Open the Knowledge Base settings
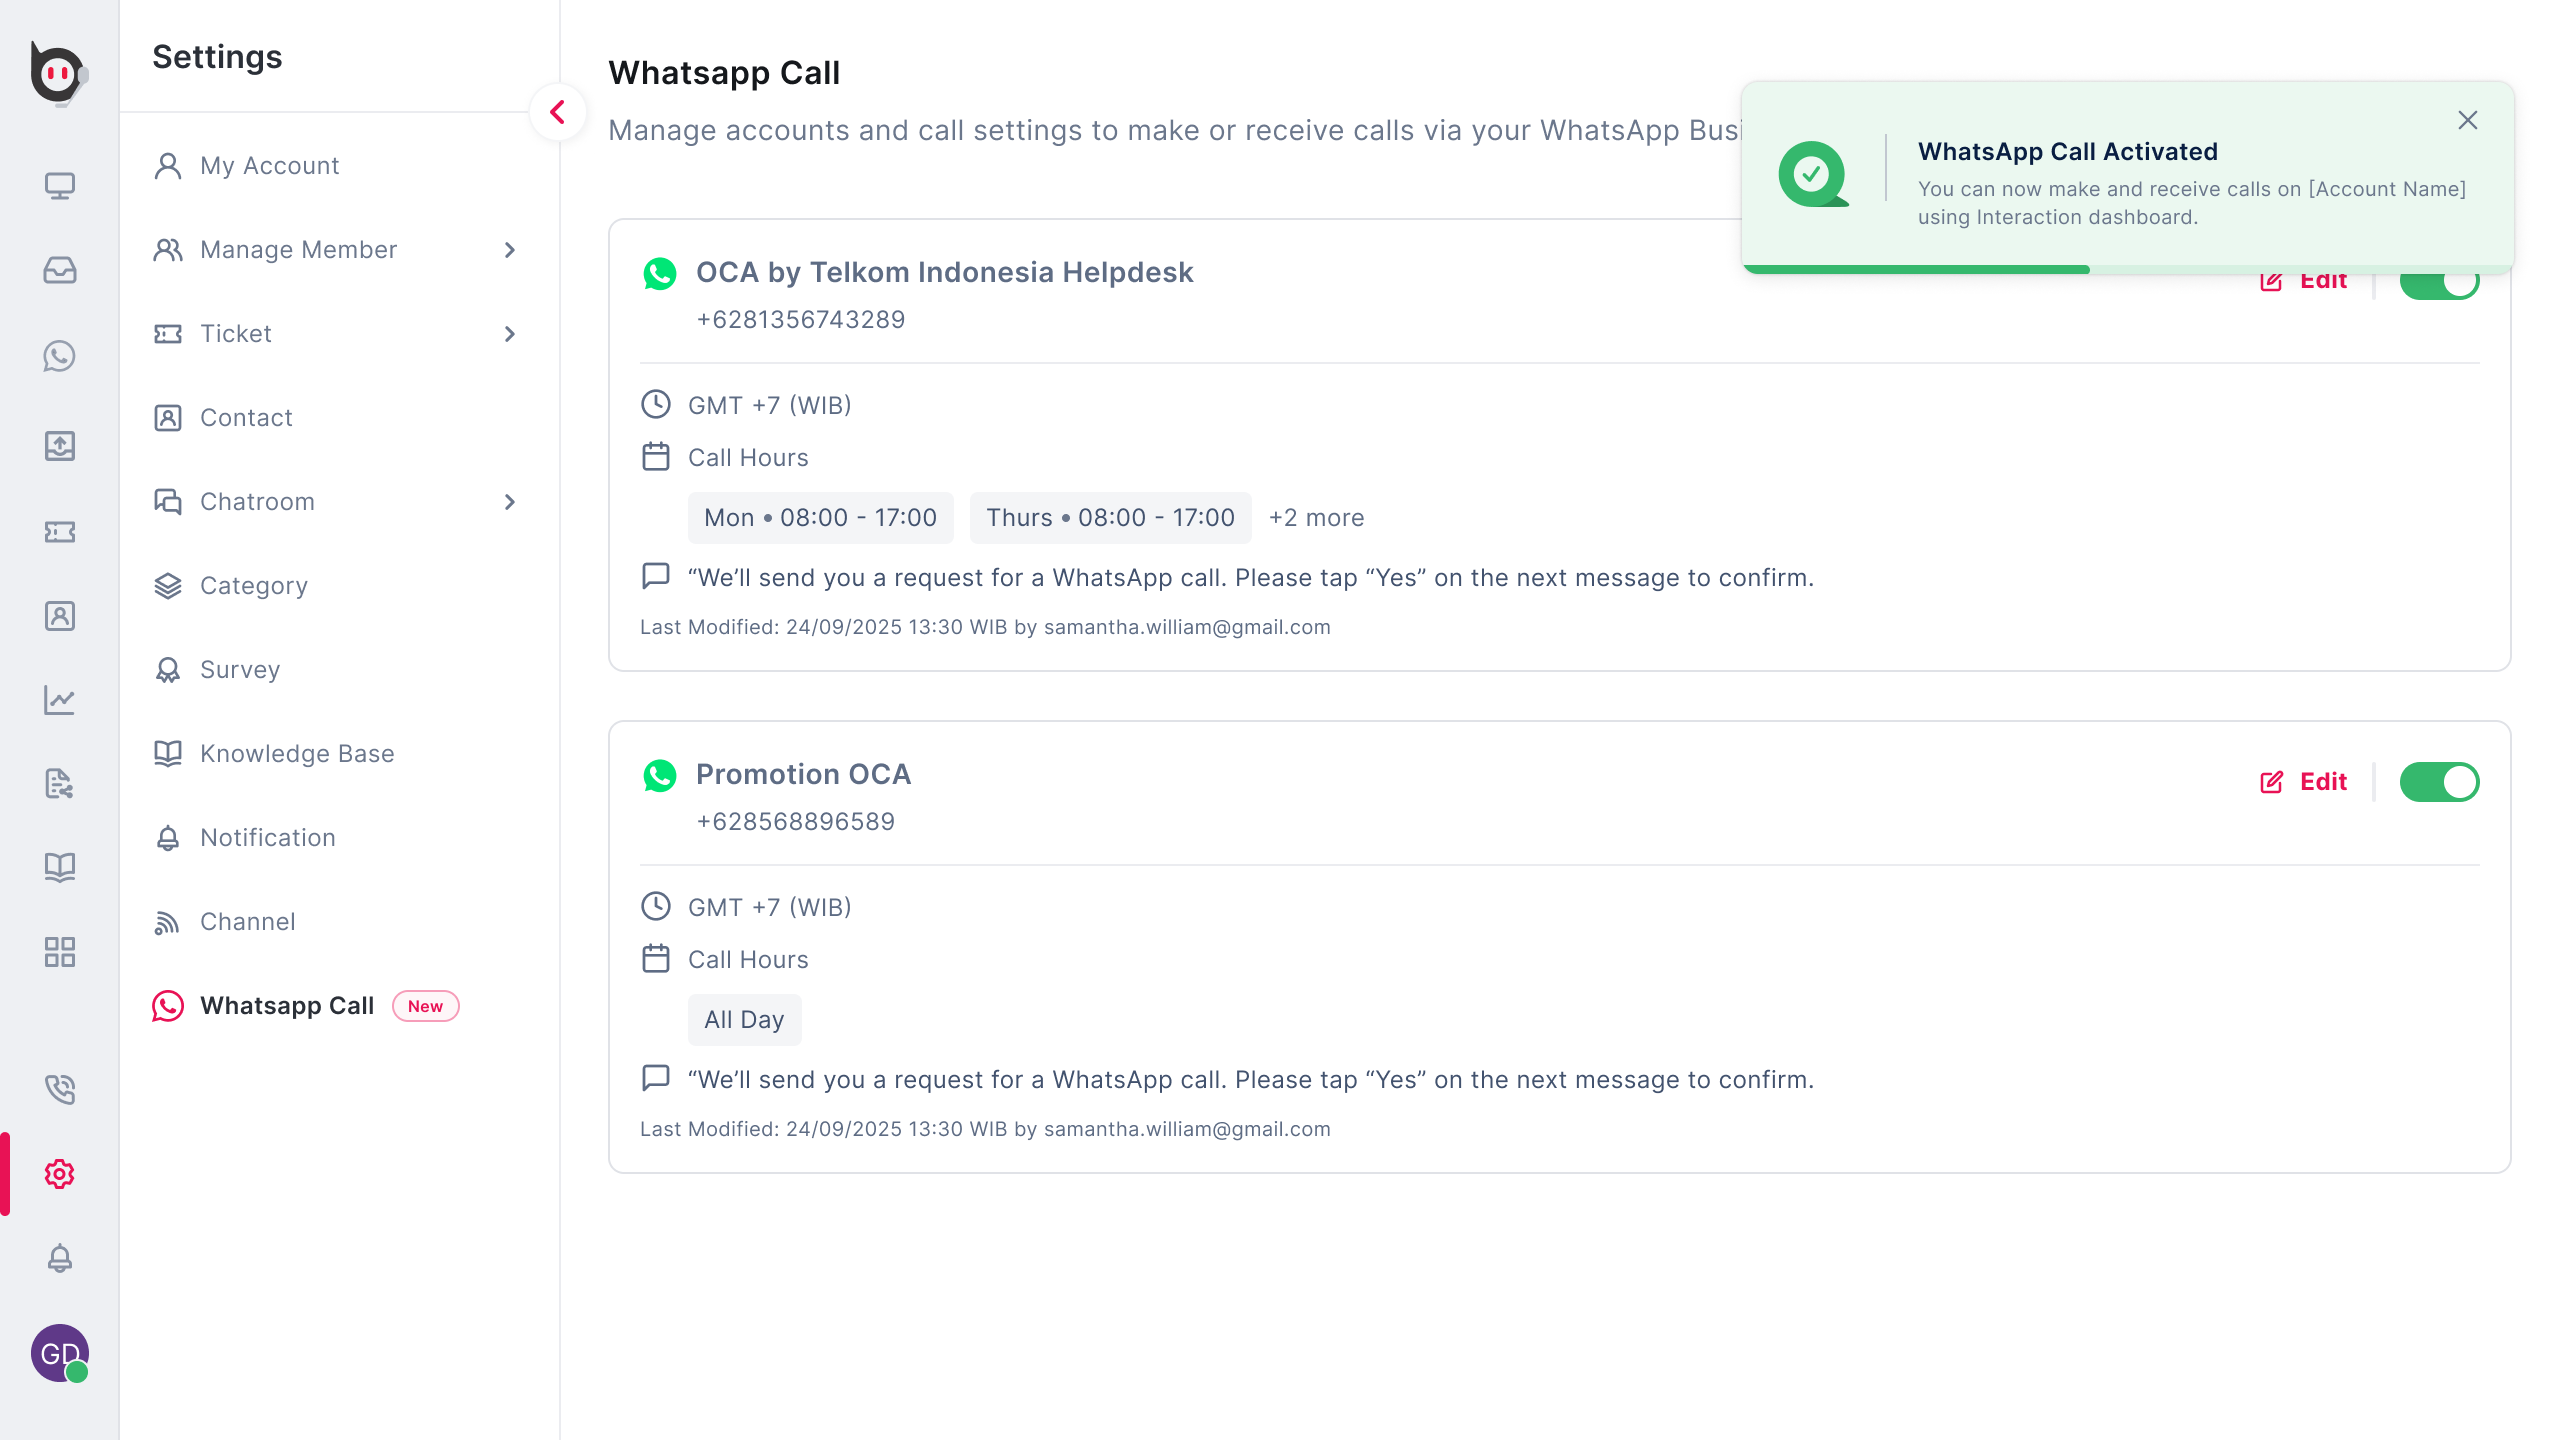 pyautogui.click(x=296, y=754)
